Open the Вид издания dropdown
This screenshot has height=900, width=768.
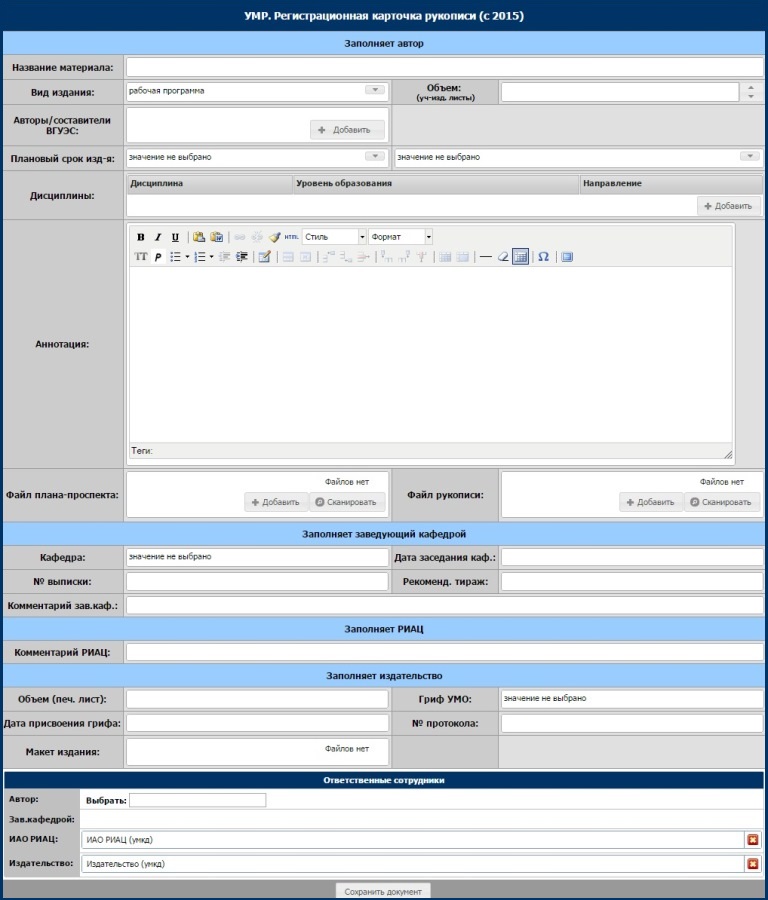(x=375, y=90)
